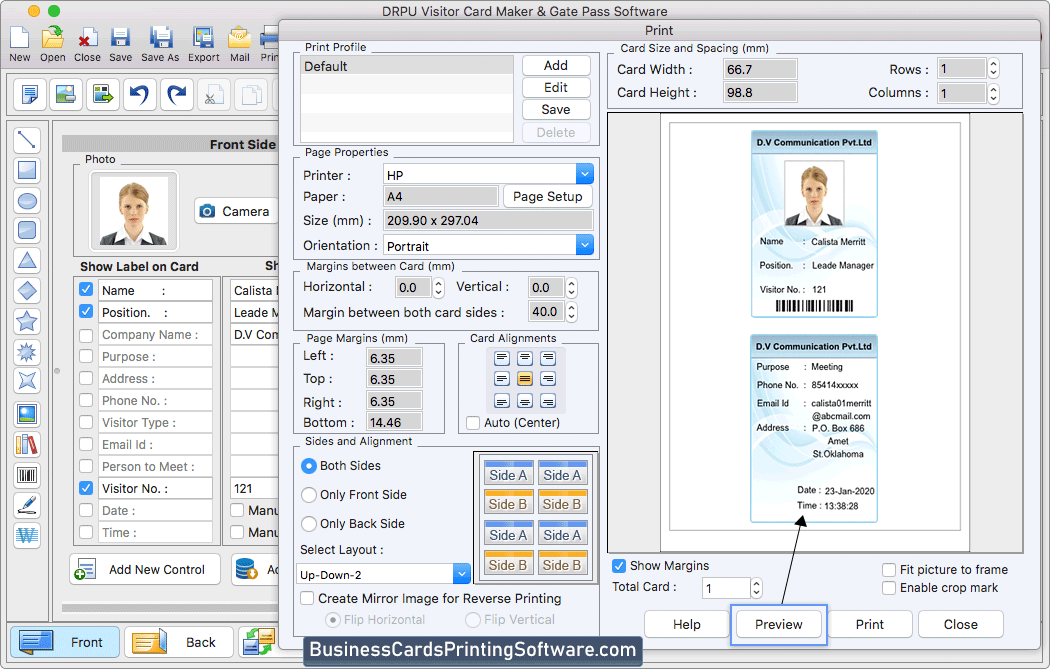Open the Printer dropdown showing HP
This screenshot has height=669, width=1050.
point(585,175)
